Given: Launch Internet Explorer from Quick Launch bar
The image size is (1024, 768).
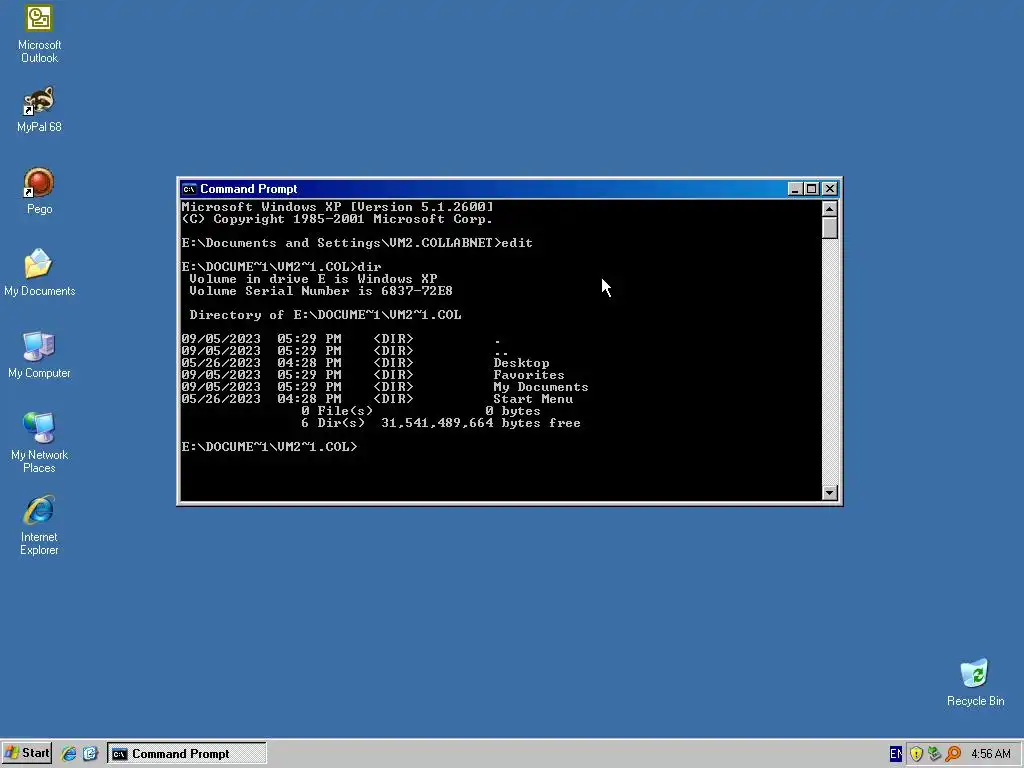Looking at the screenshot, I should 69,754.
